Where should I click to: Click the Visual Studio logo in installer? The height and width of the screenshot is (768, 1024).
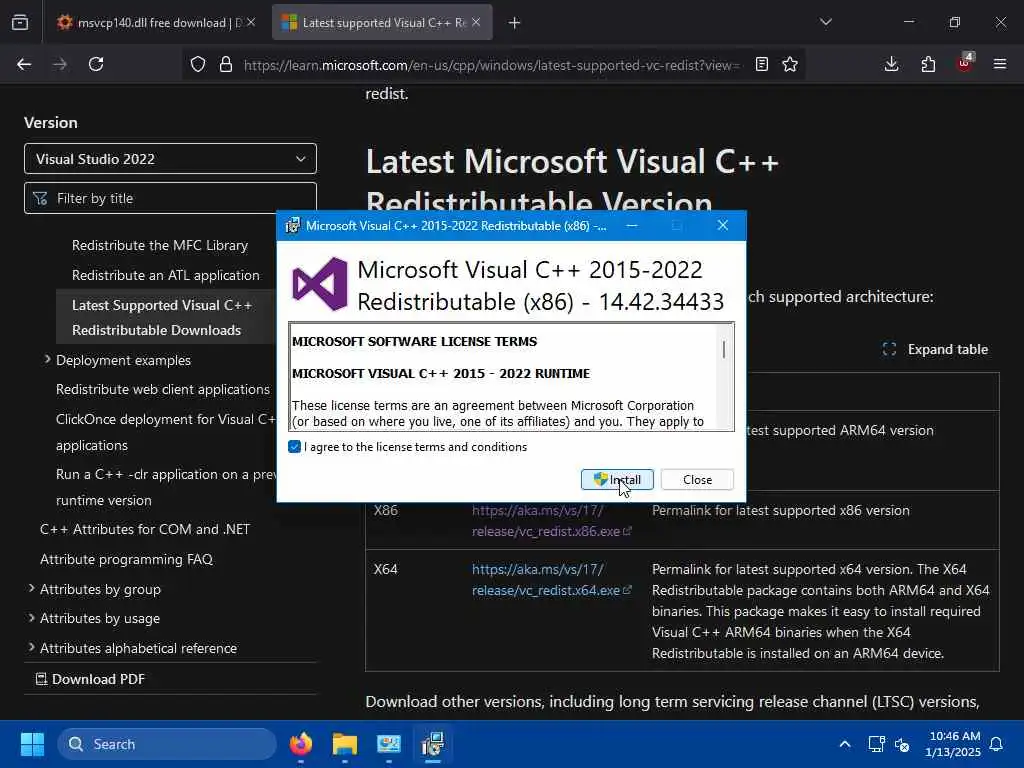coord(320,285)
